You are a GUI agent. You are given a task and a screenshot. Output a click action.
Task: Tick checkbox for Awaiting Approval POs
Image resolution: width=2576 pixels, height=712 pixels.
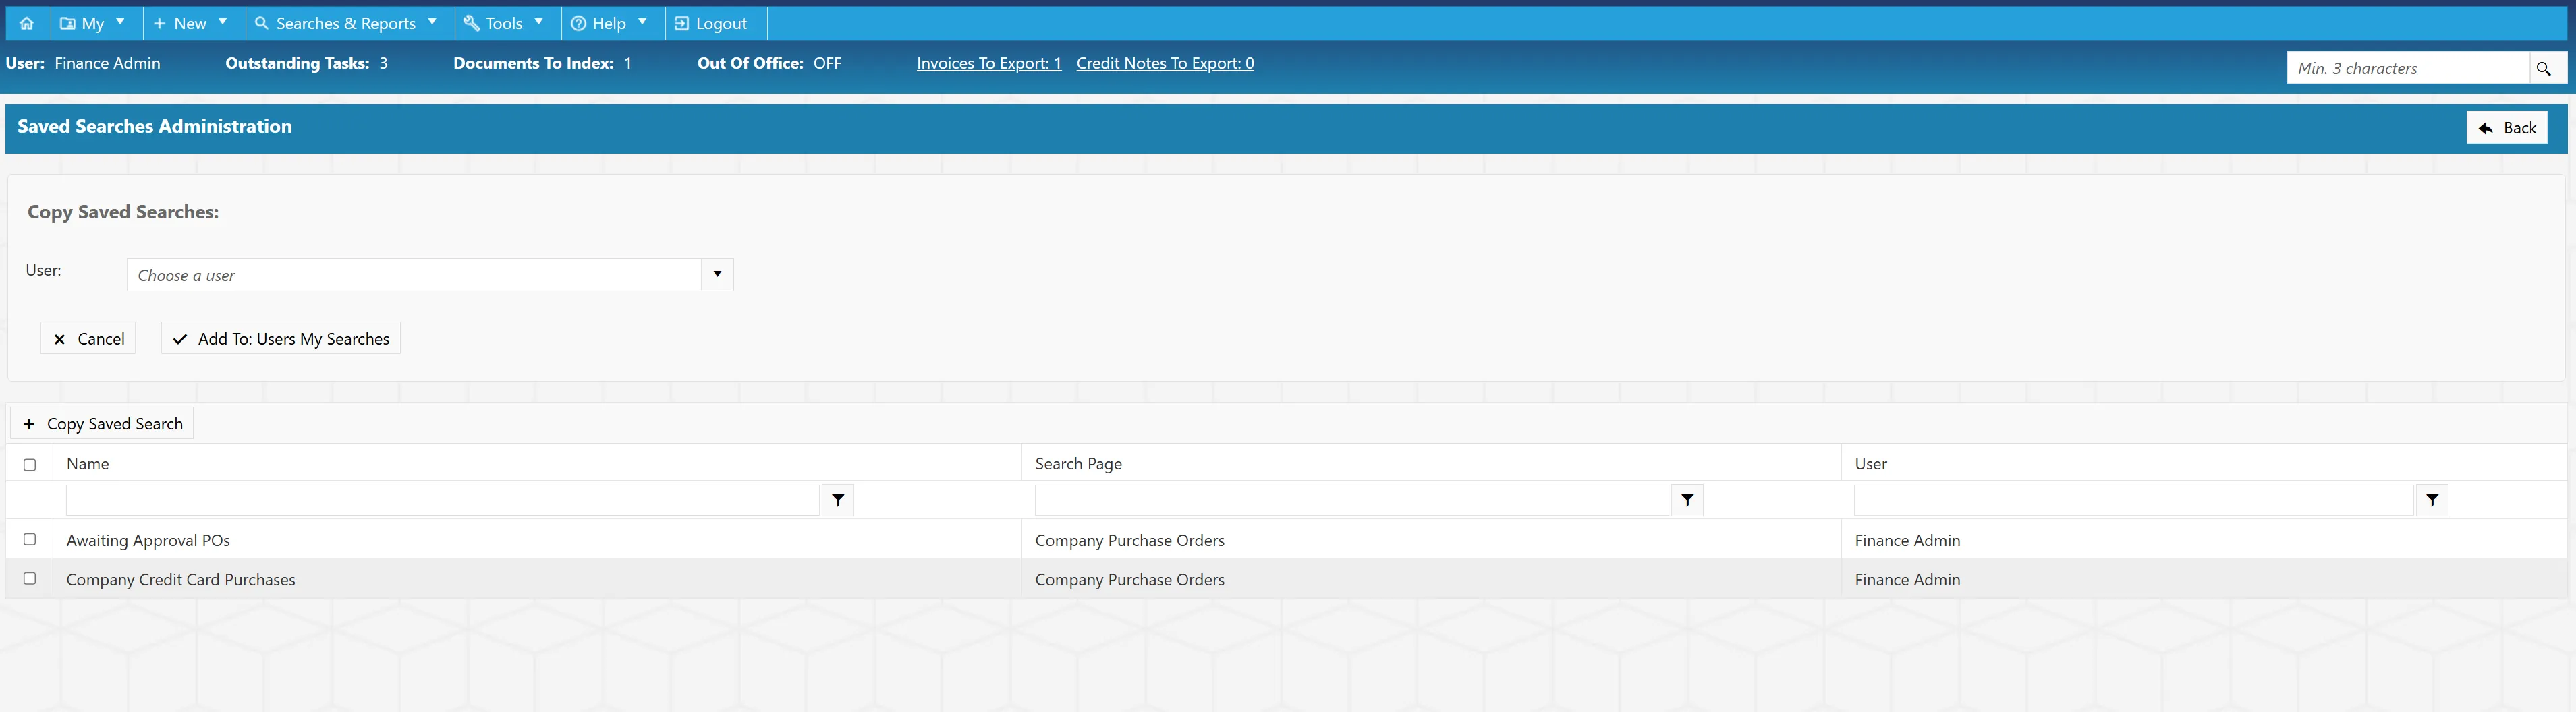pyautogui.click(x=30, y=540)
